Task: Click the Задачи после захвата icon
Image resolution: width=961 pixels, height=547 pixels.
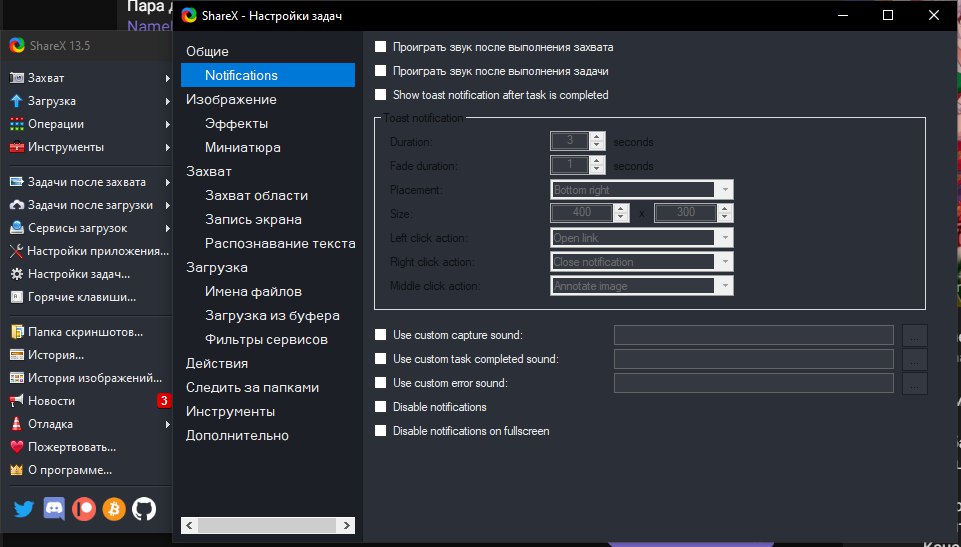Action: (x=17, y=182)
